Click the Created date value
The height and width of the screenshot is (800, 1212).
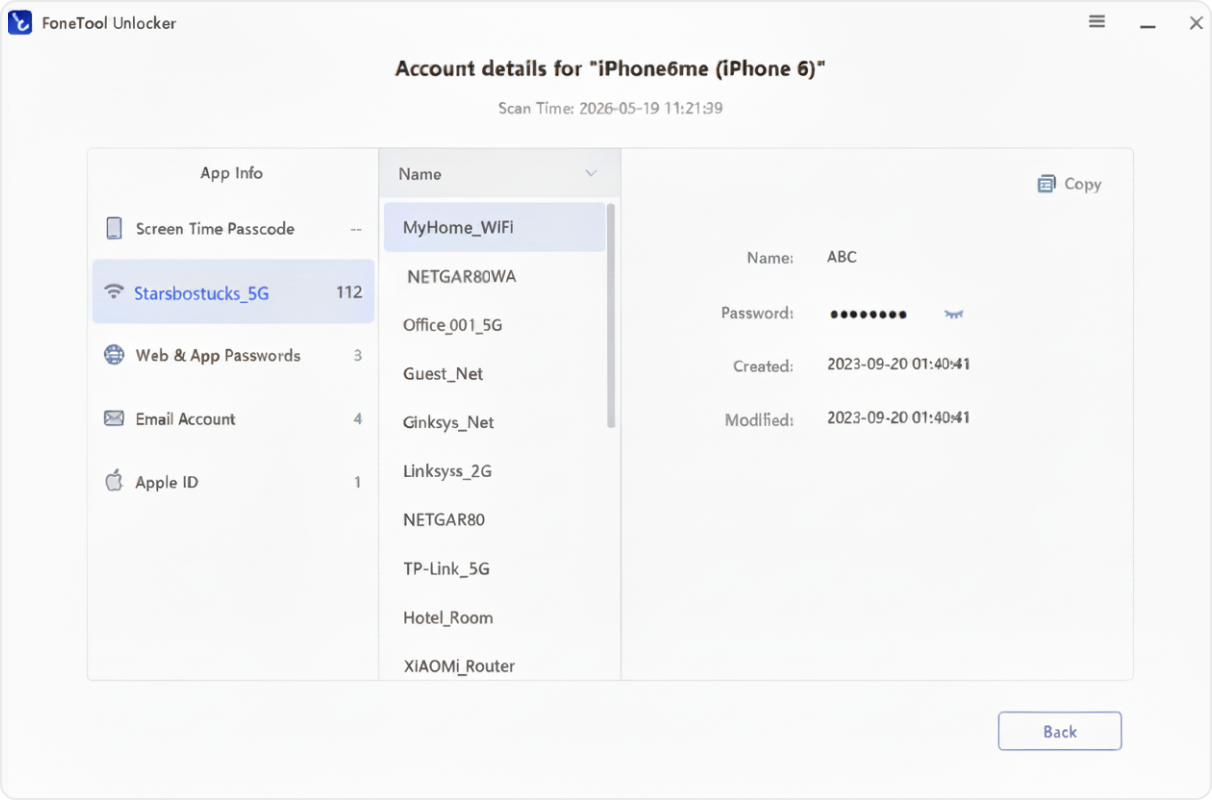click(x=898, y=365)
